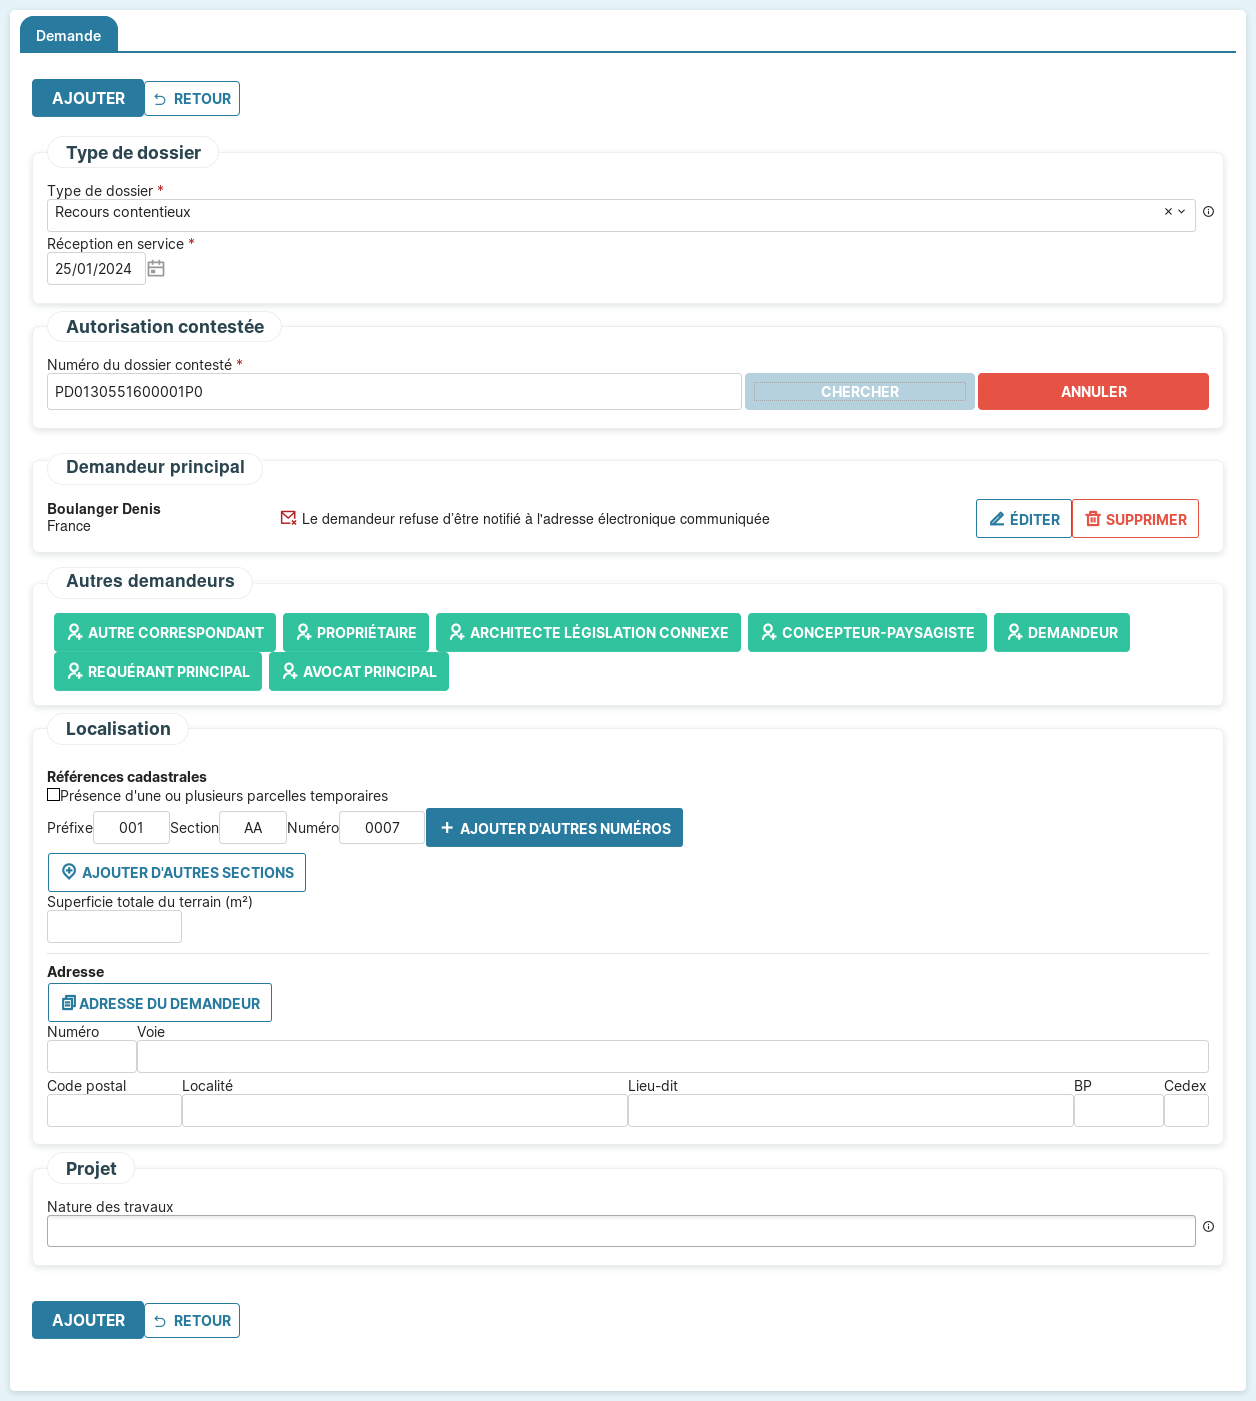Click the Superficie totale du terrain field
This screenshot has width=1256, height=1401.
point(114,927)
